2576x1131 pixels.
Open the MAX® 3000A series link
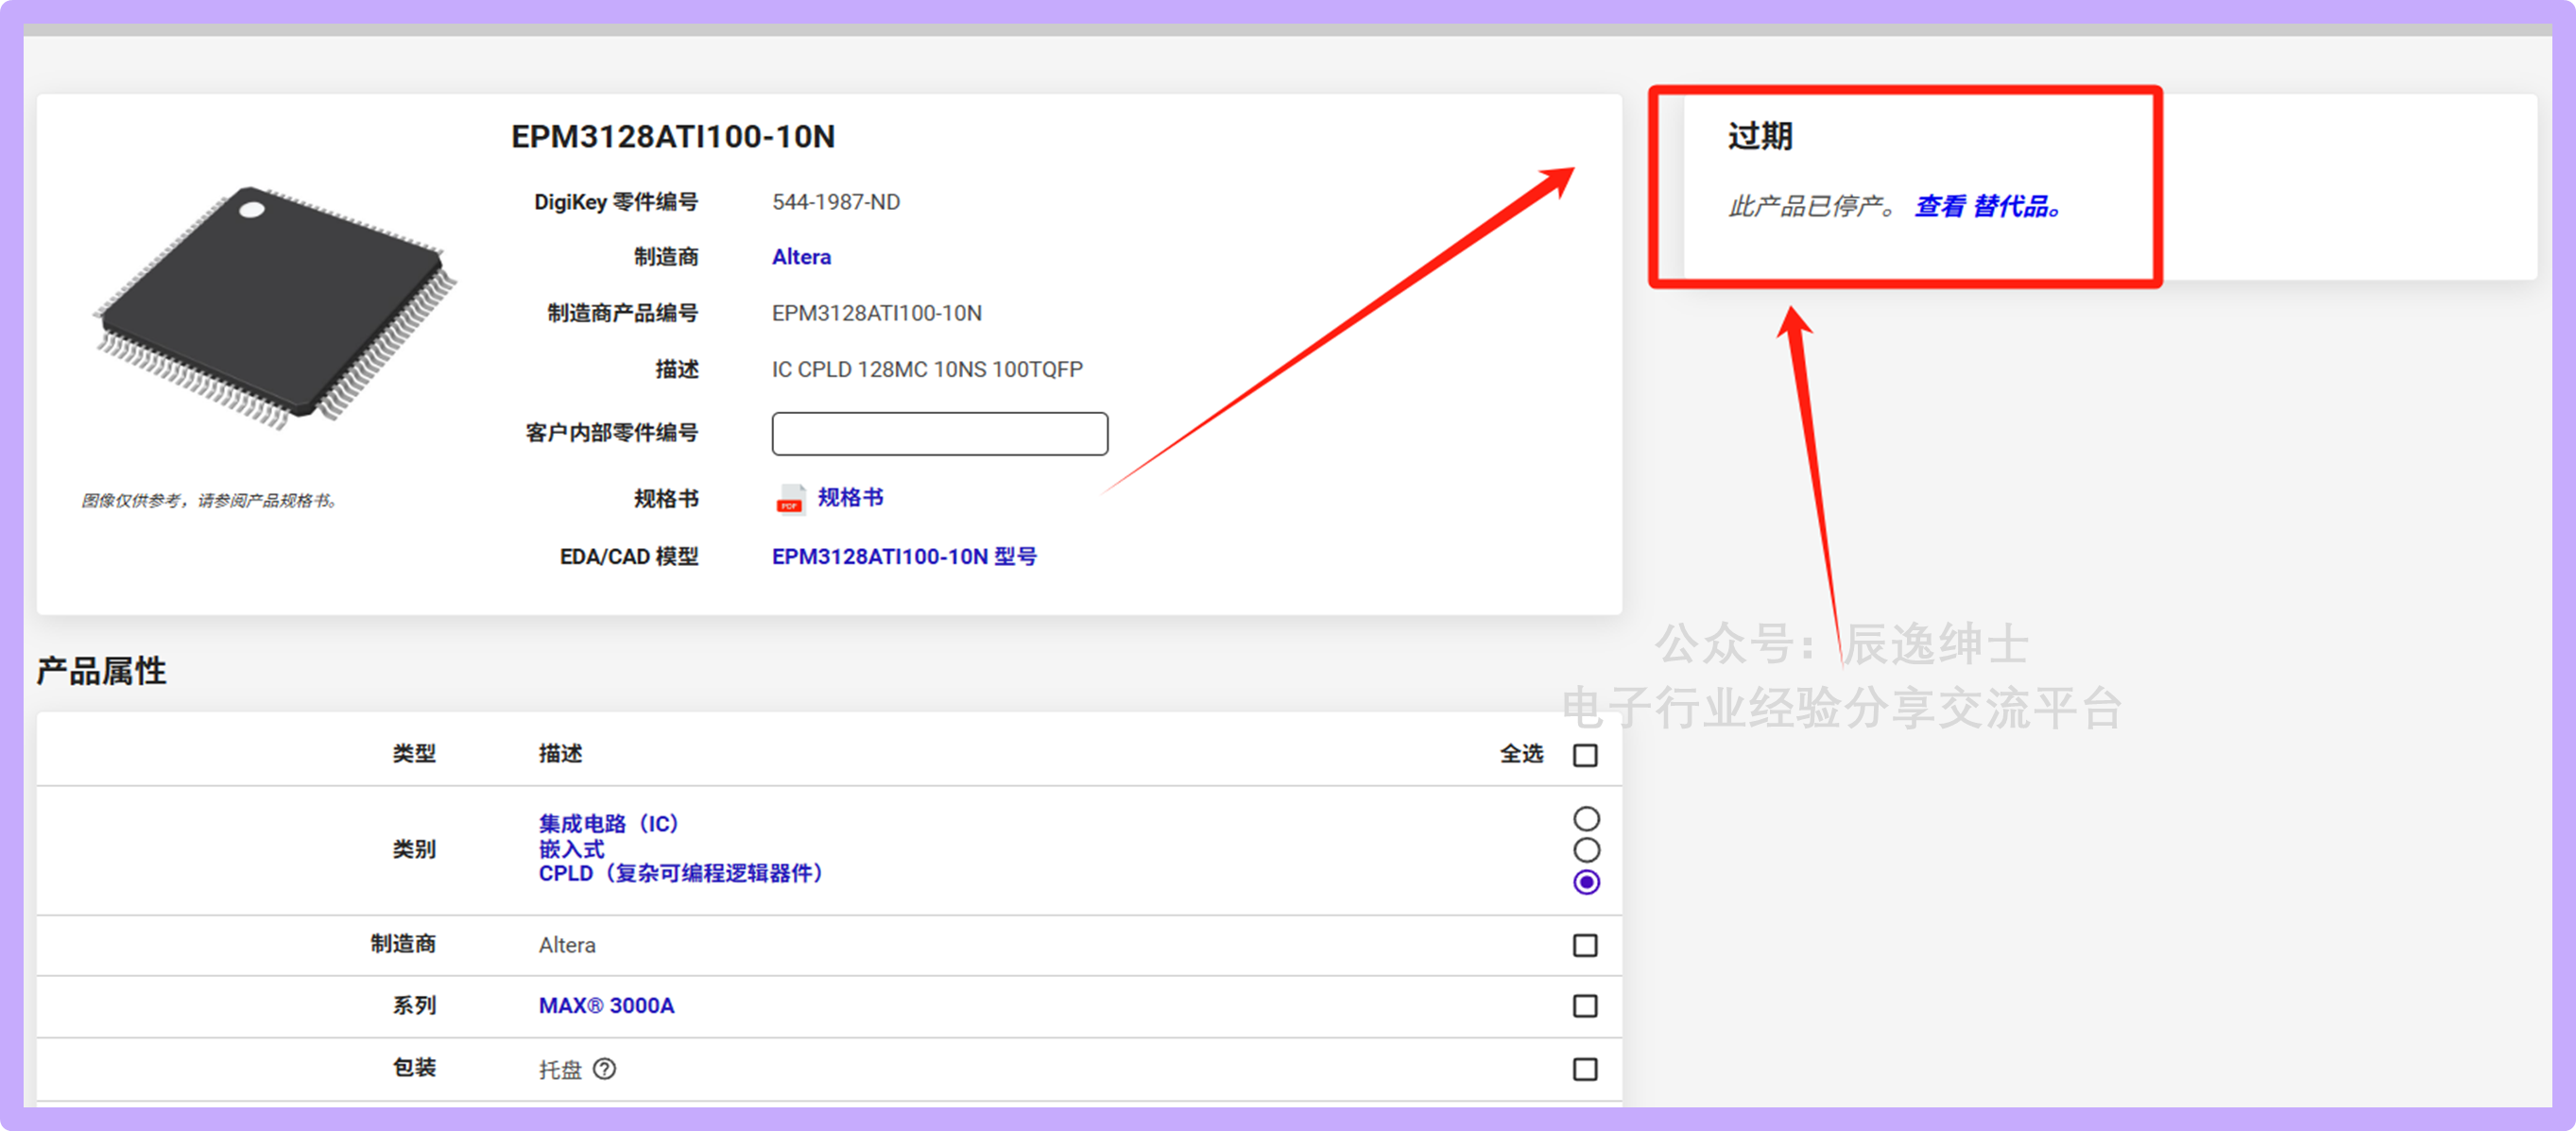pos(606,1006)
